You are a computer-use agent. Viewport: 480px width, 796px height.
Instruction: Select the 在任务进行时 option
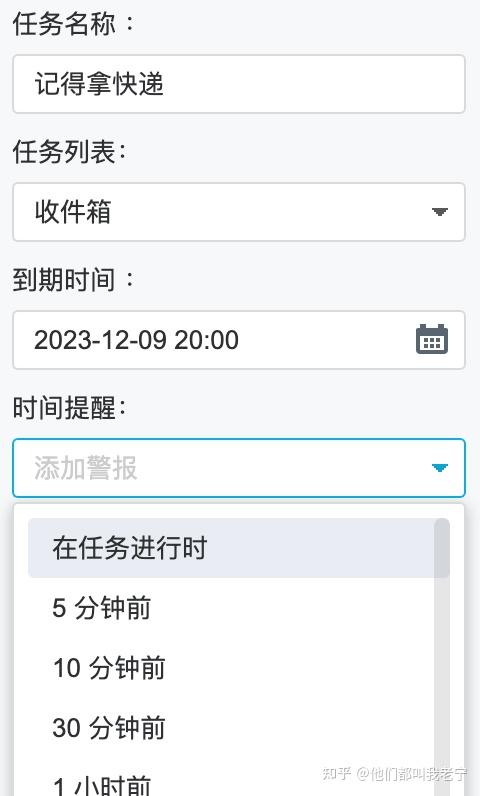tap(231, 548)
